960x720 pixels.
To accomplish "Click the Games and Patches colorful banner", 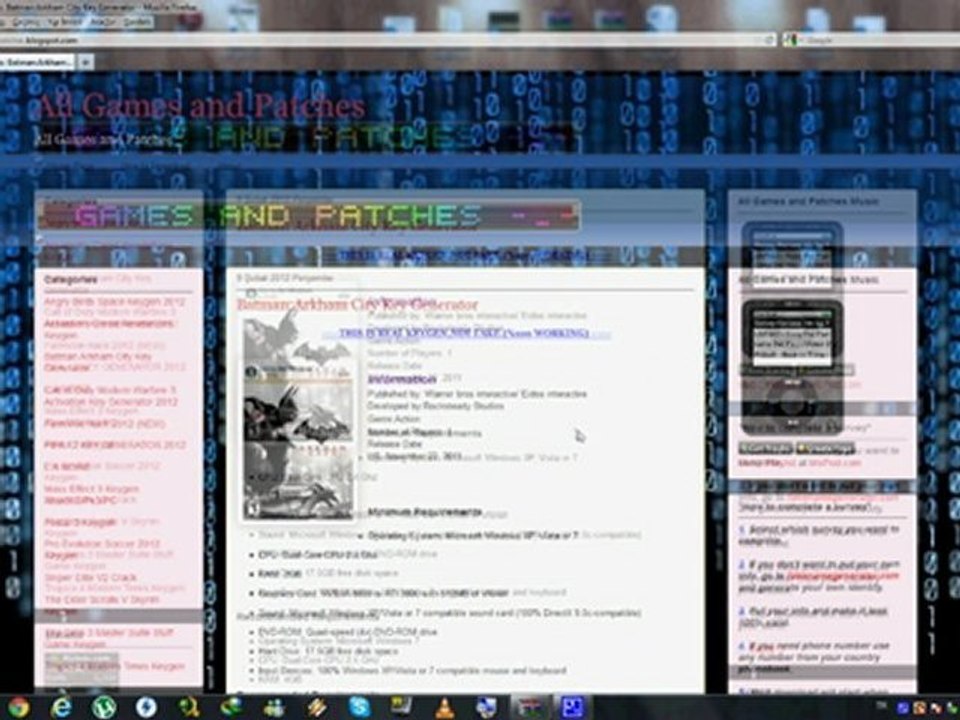I will pos(308,216).
